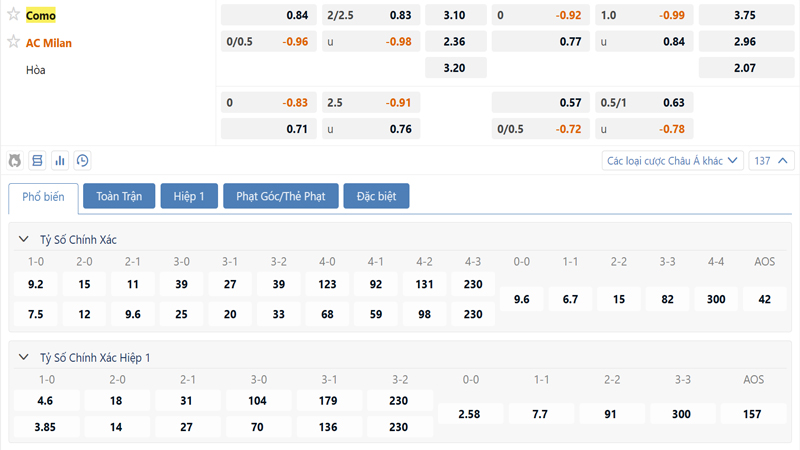
Task: Open the Các loại cược Châu Á khác dropdown
Action: click(673, 160)
